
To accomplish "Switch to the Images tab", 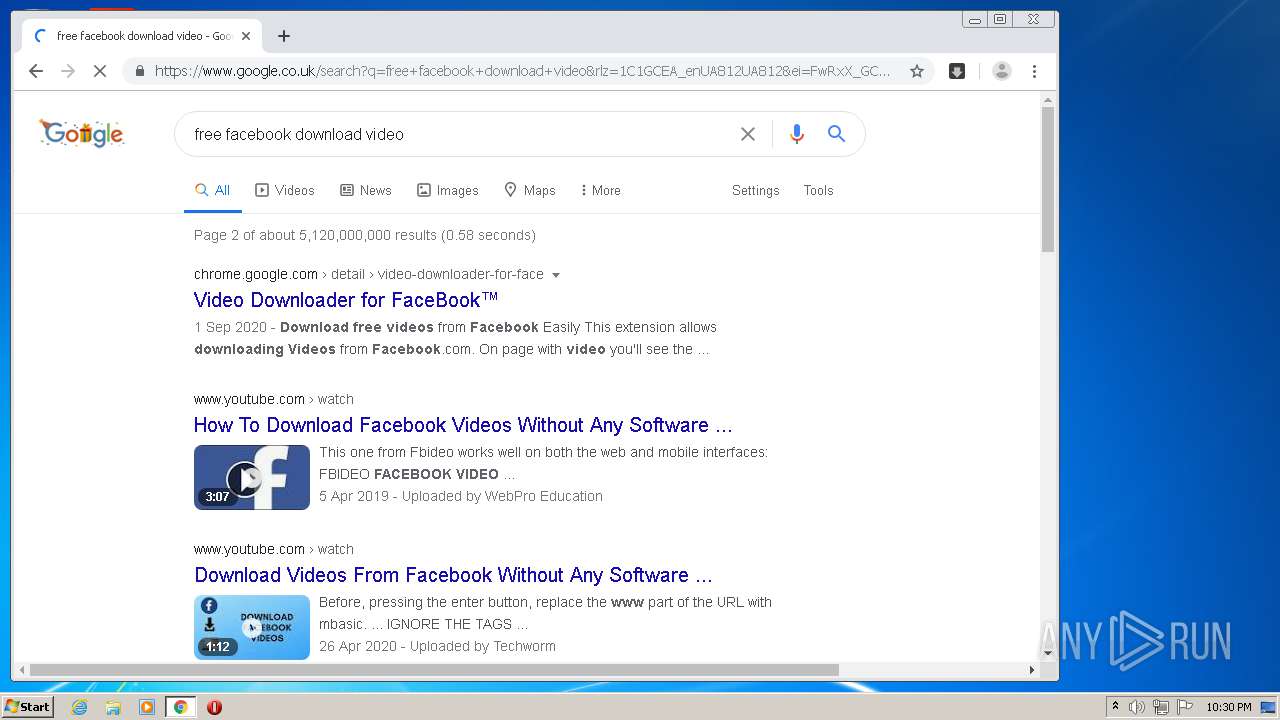I will [x=448, y=190].
